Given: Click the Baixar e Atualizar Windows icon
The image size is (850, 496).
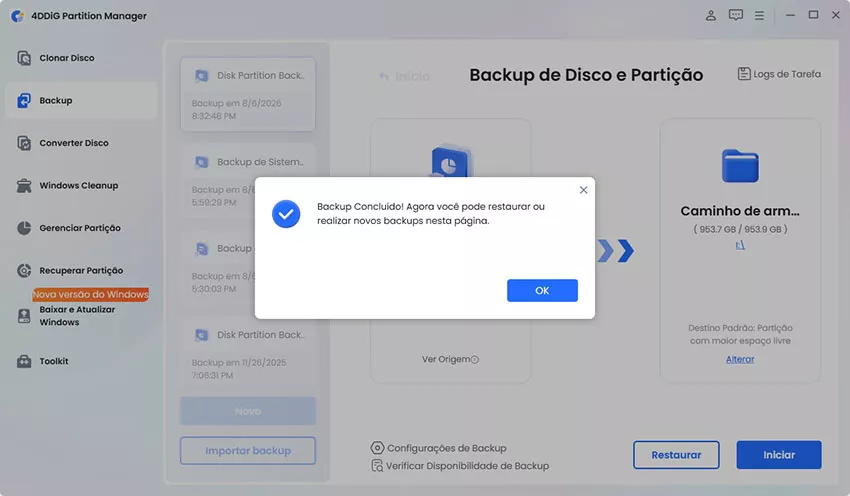Looking at the screenshot, I should tap(24, 316).
